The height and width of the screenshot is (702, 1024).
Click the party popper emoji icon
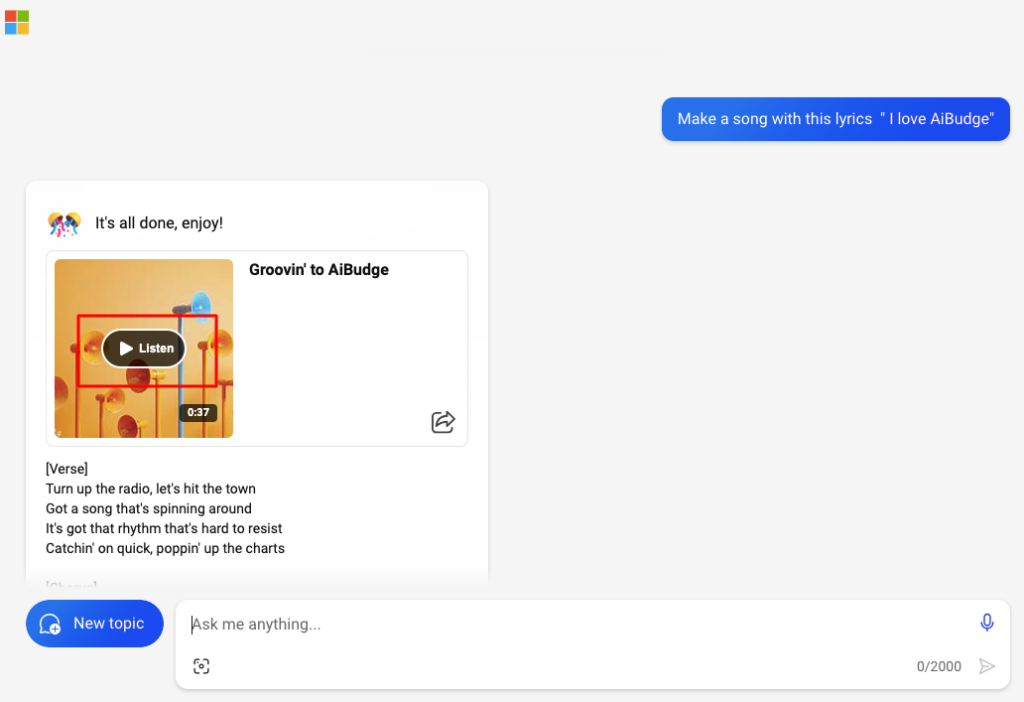[x=64, y=224]
